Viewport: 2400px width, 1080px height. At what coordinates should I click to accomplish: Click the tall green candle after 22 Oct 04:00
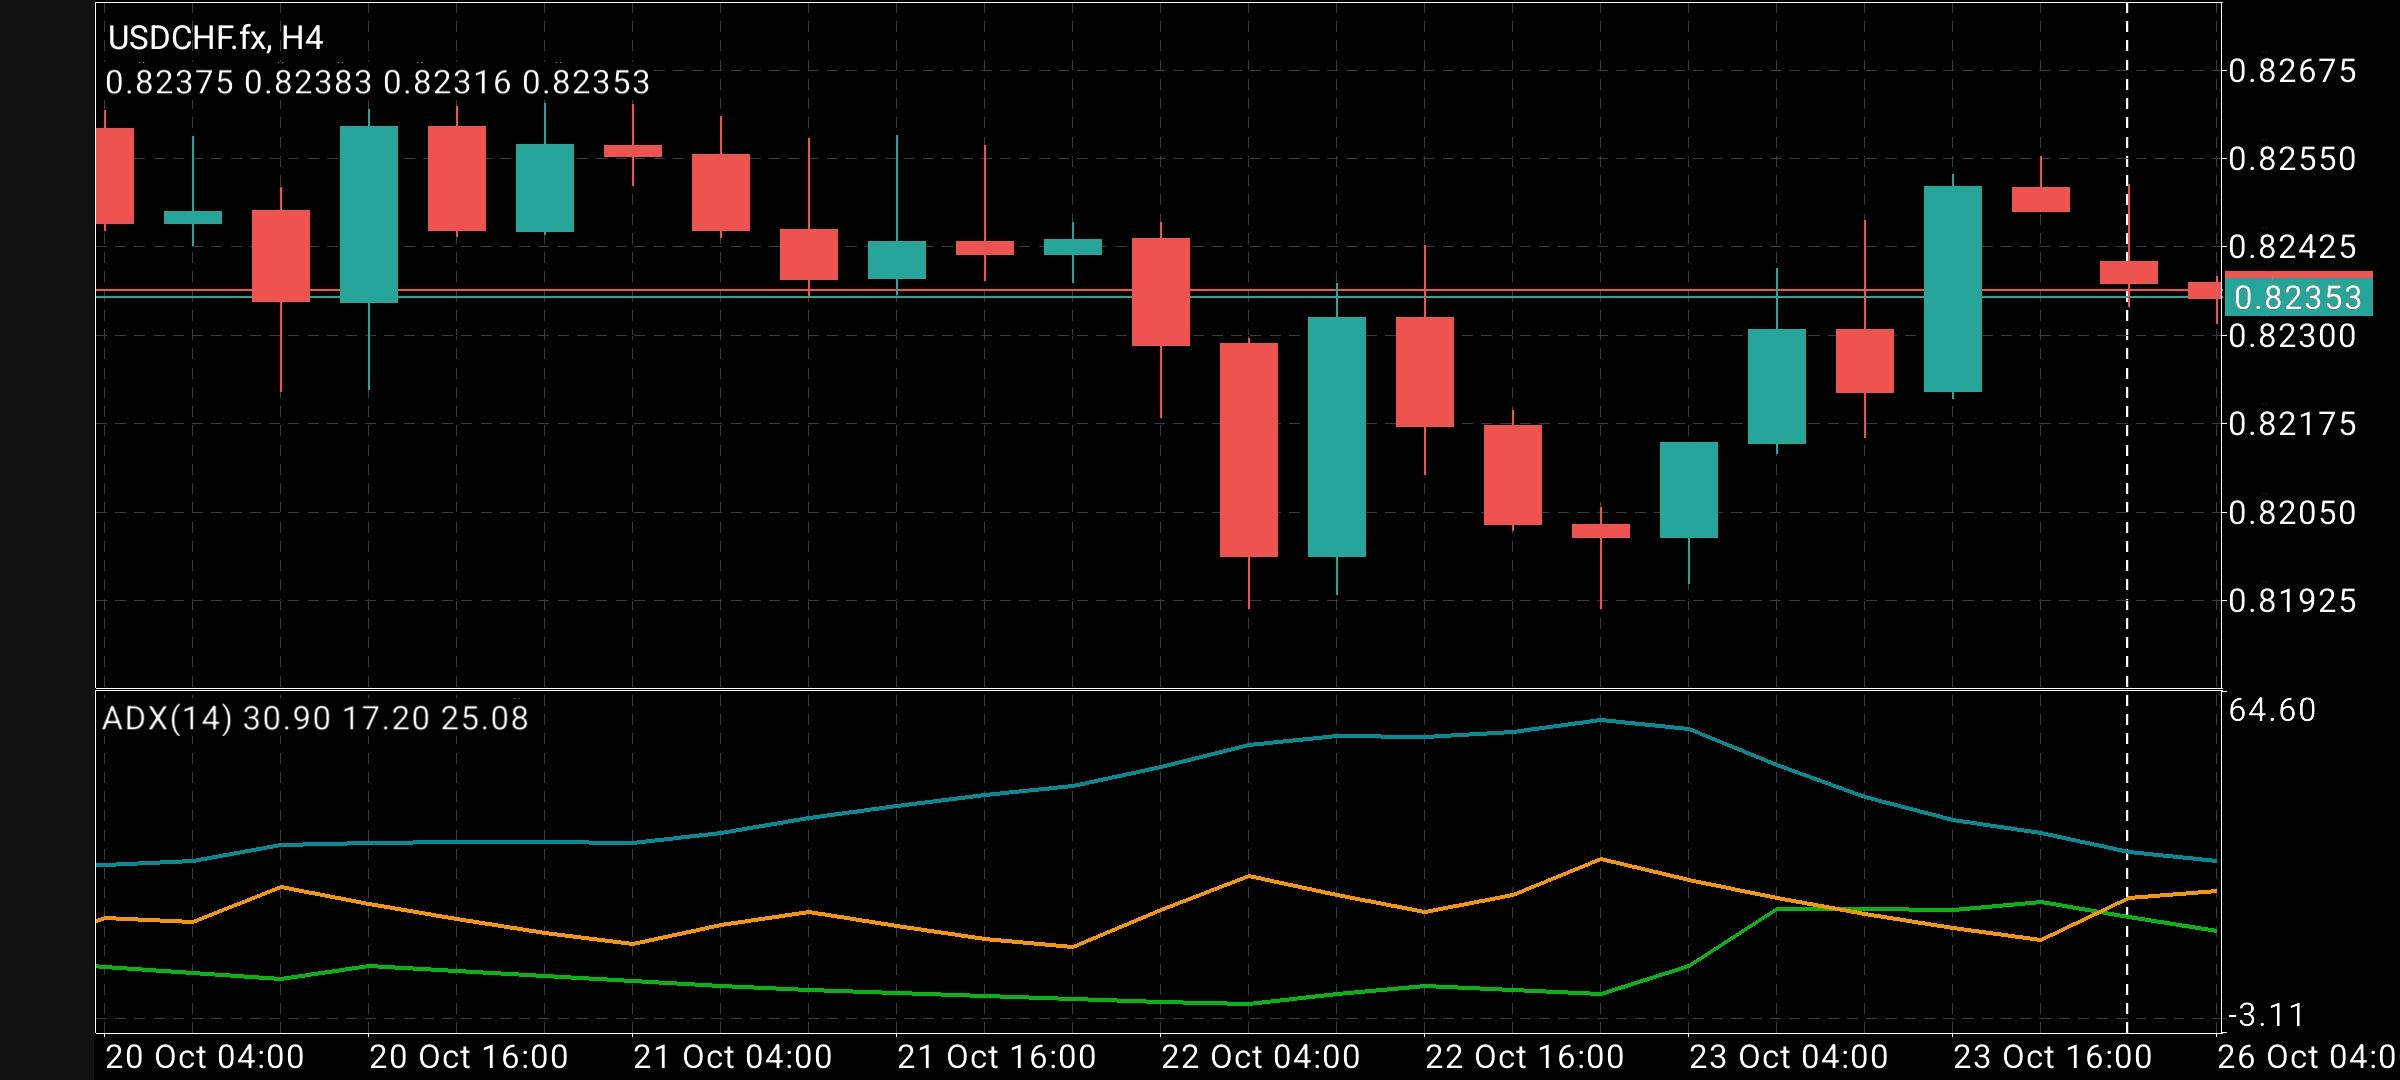click(x=1337, y=437)
